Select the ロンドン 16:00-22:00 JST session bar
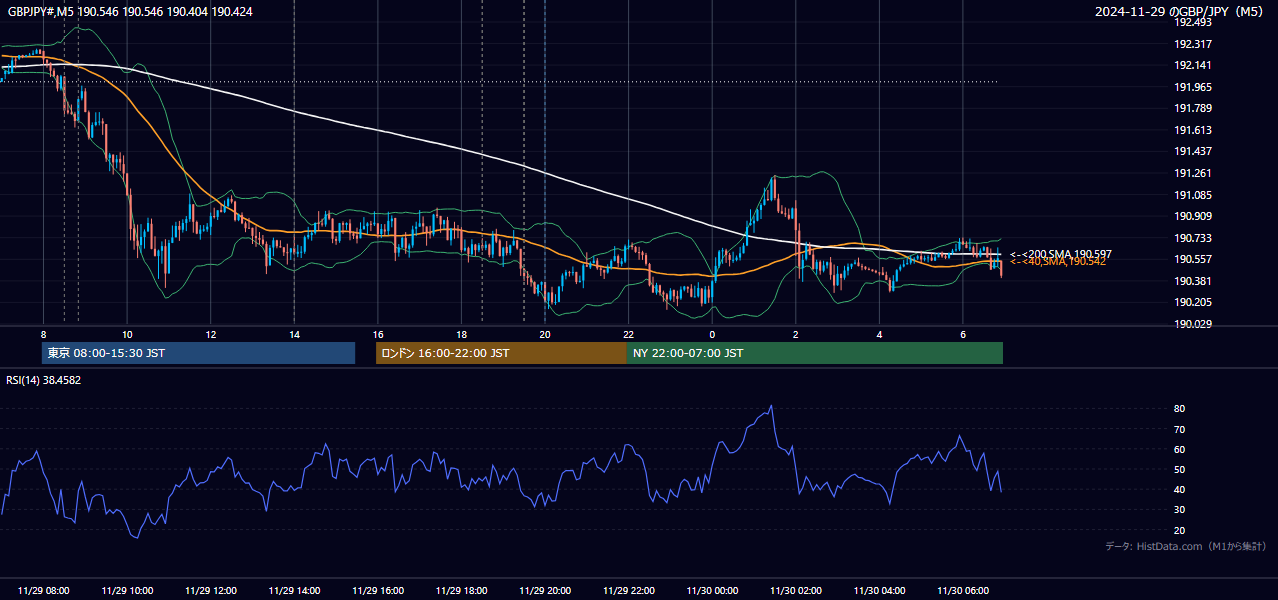Viewport: 1278px width, 600px height. (x=501, y=353)
